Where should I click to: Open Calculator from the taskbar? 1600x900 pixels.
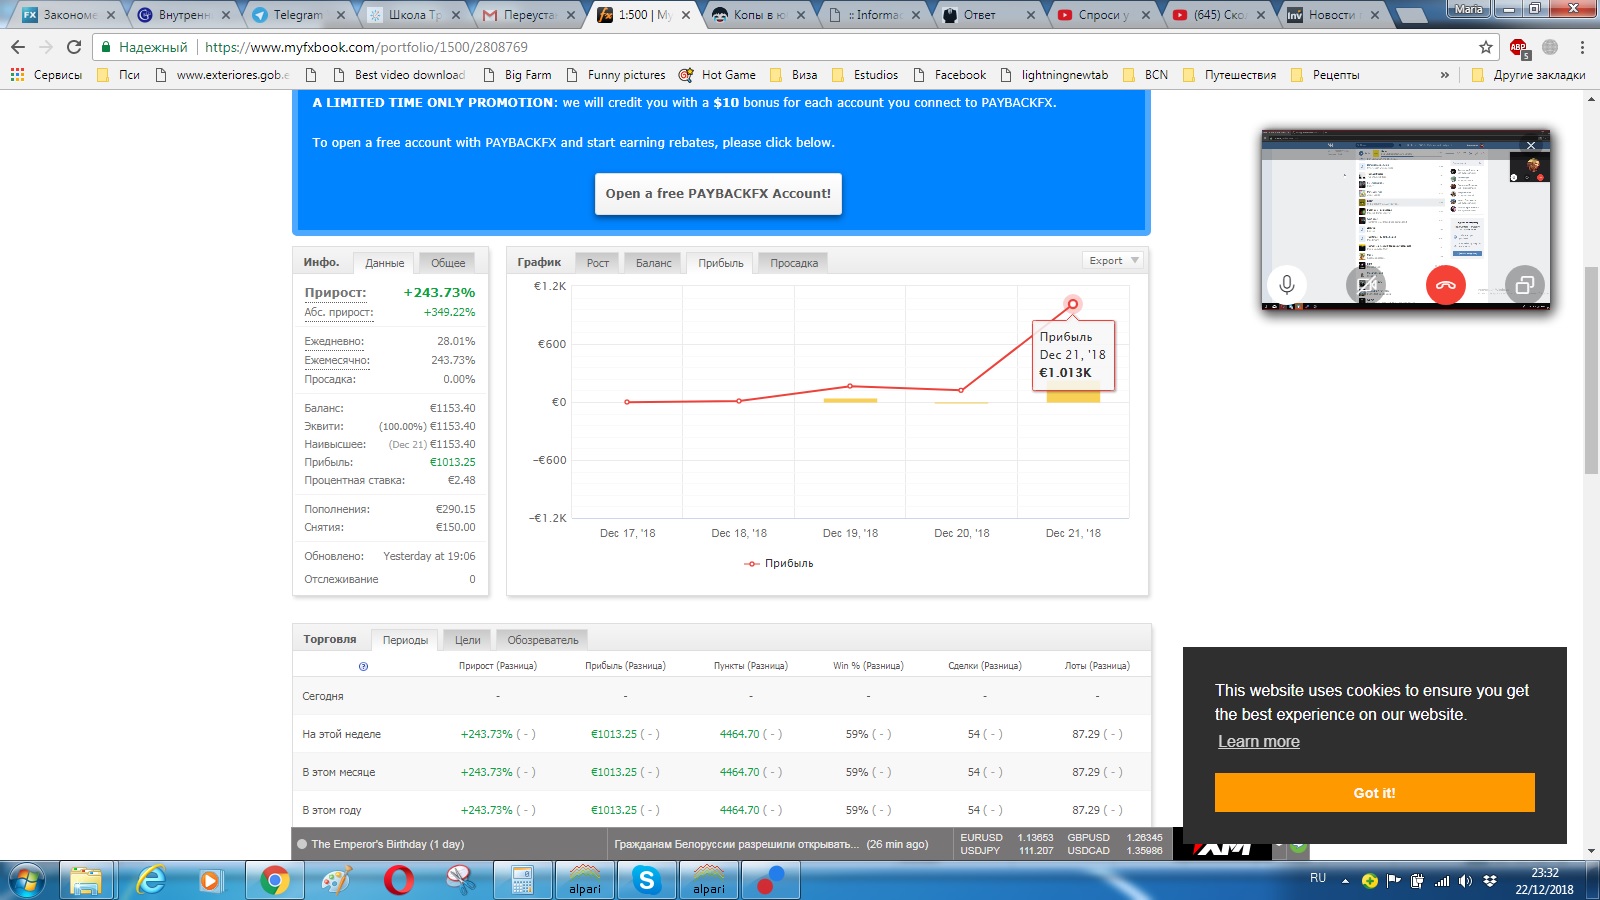click(522, 880)
